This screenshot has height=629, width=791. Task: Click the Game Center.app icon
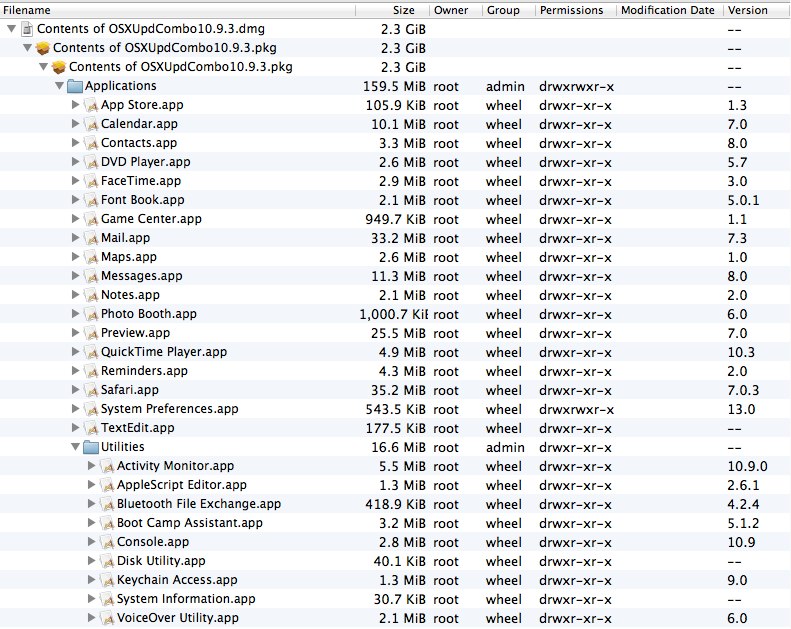pyautogui.click(x=91, y=219)
